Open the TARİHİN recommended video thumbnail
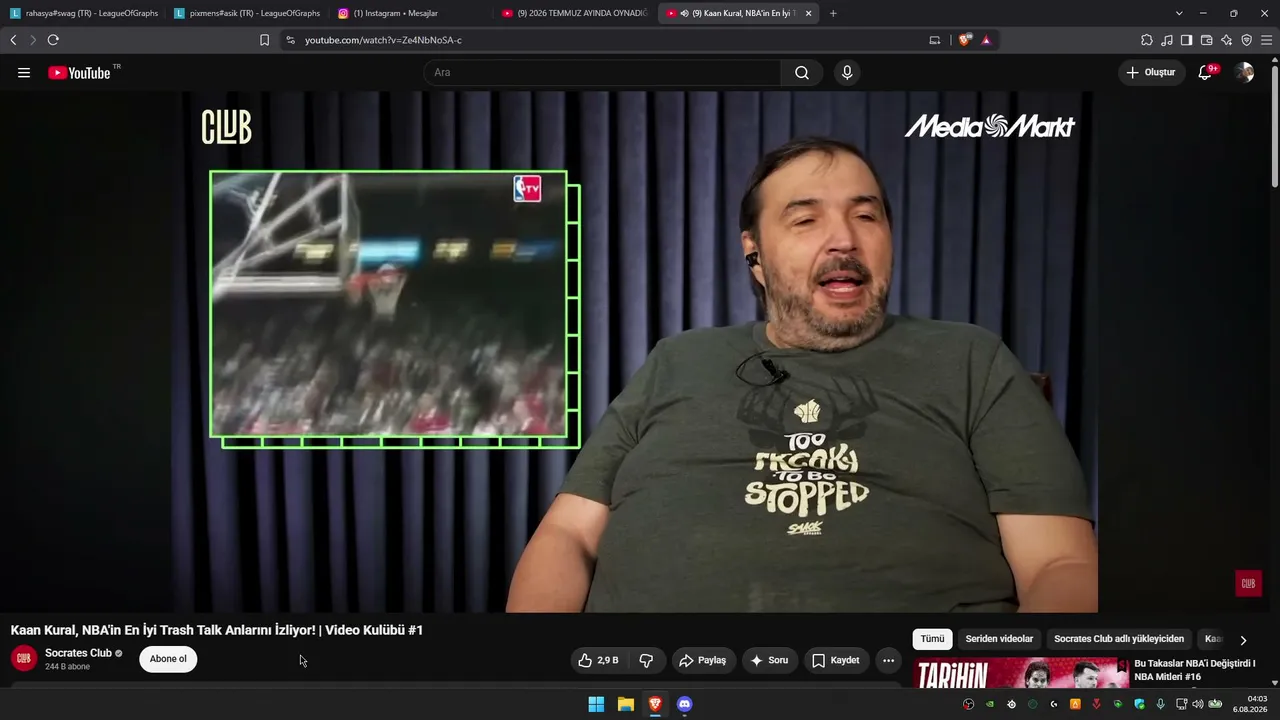The image size is (1280, 720). [1020, 674]
